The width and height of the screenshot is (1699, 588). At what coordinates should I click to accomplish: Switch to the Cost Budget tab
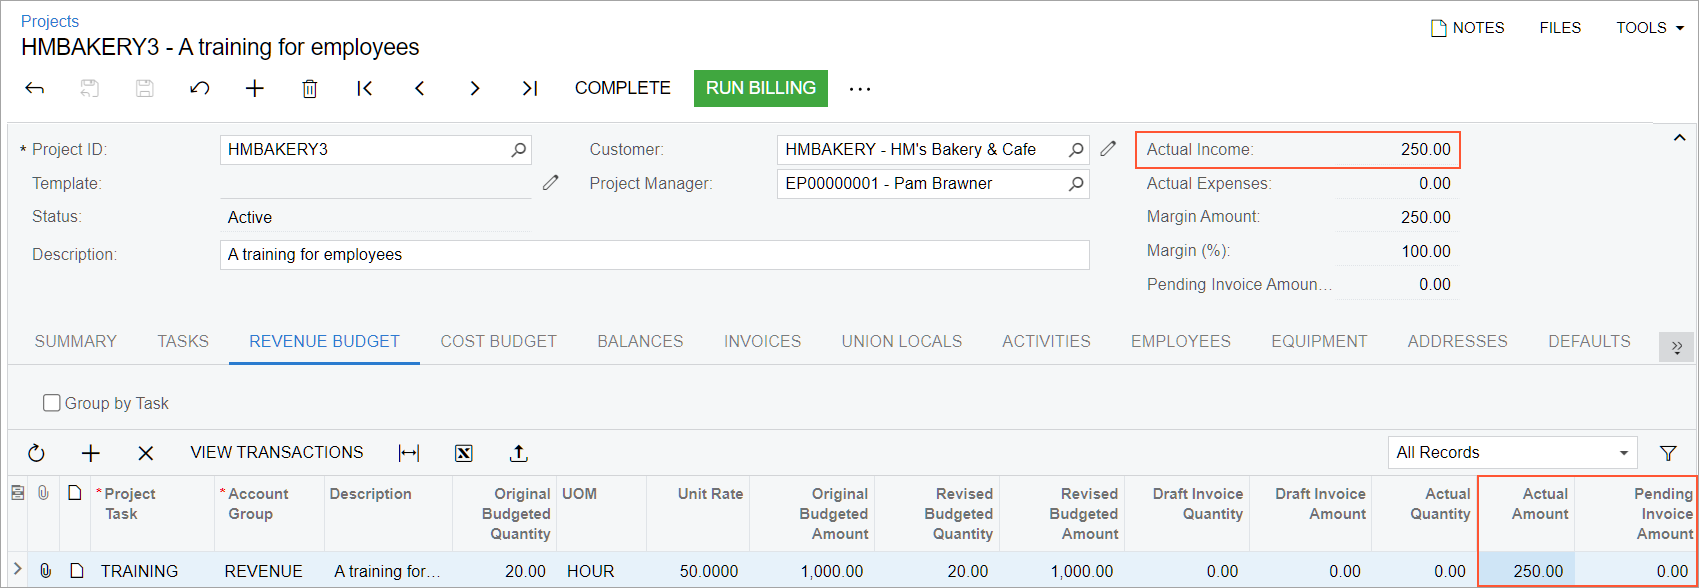click(x=498, y=341)
